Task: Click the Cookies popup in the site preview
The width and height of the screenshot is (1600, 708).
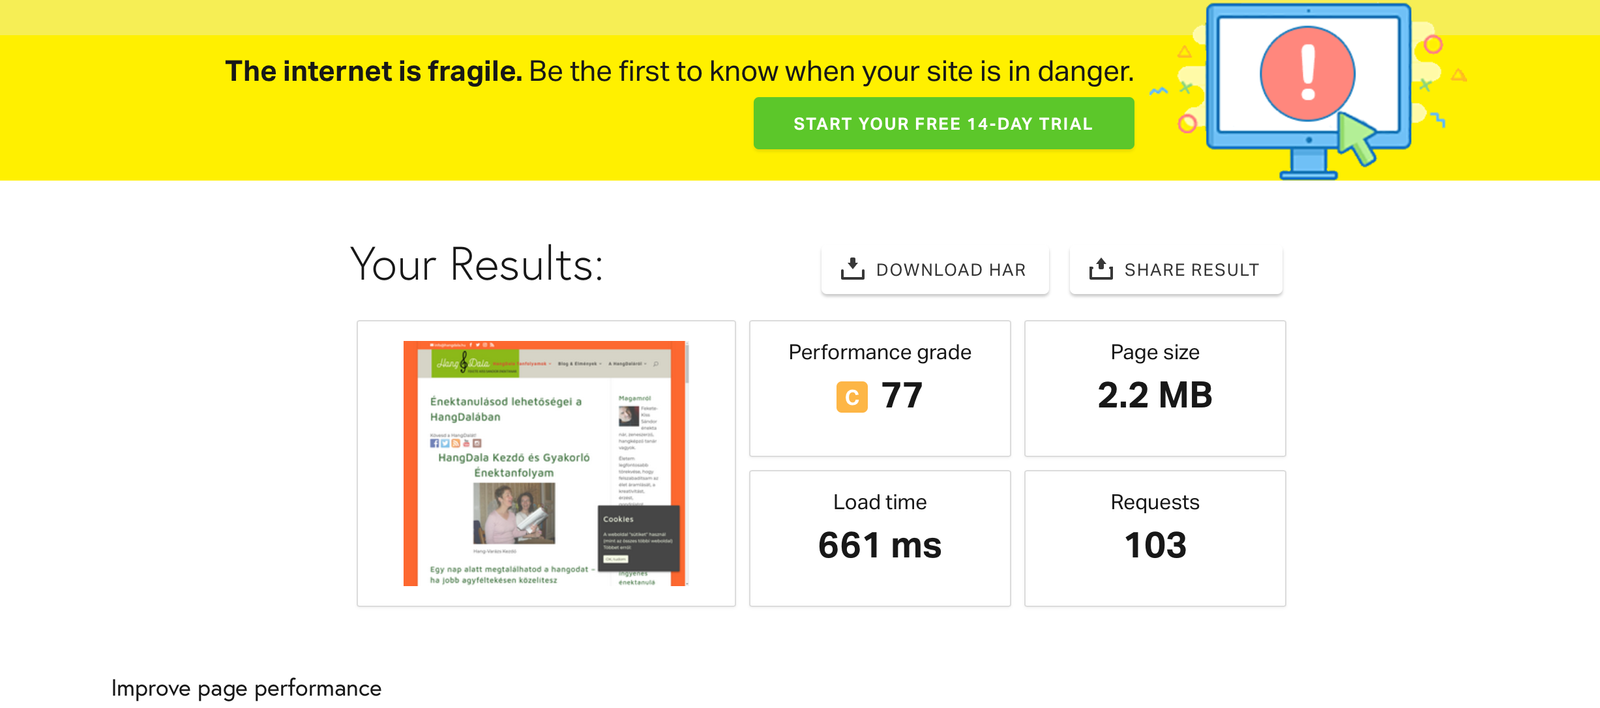Action: [638, 538]
